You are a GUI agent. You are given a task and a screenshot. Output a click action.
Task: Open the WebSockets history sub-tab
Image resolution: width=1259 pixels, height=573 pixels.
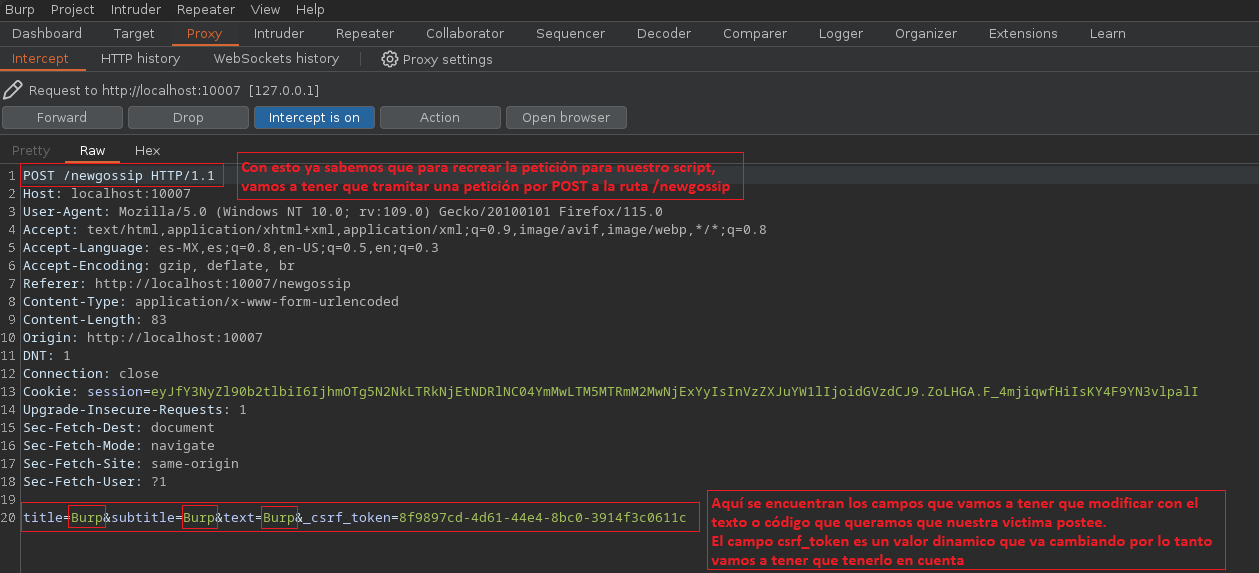click(276, 59)
